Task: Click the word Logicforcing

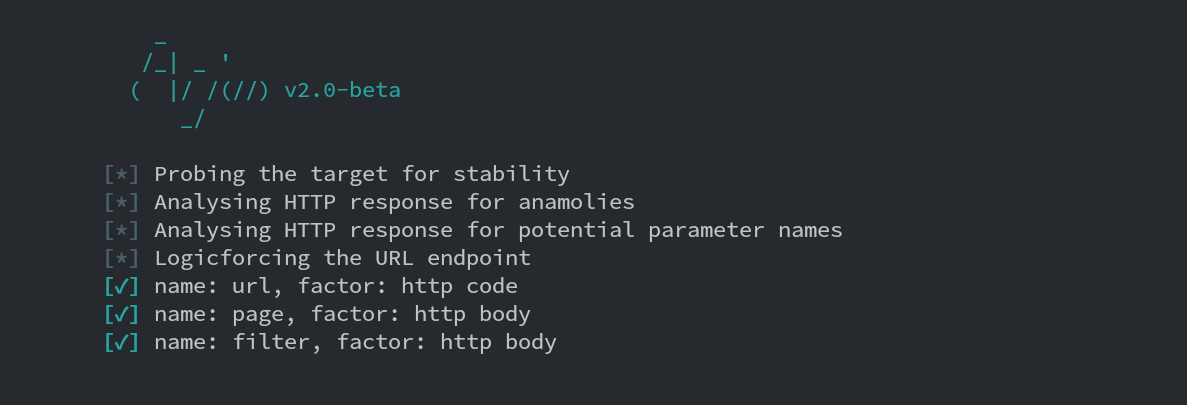Action: coord(232,258)
